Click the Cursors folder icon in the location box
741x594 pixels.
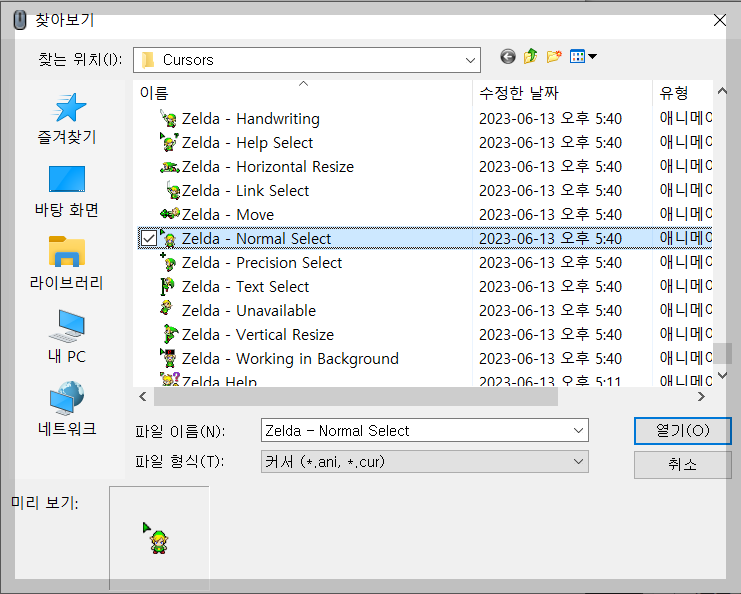[x=148, y=60]
